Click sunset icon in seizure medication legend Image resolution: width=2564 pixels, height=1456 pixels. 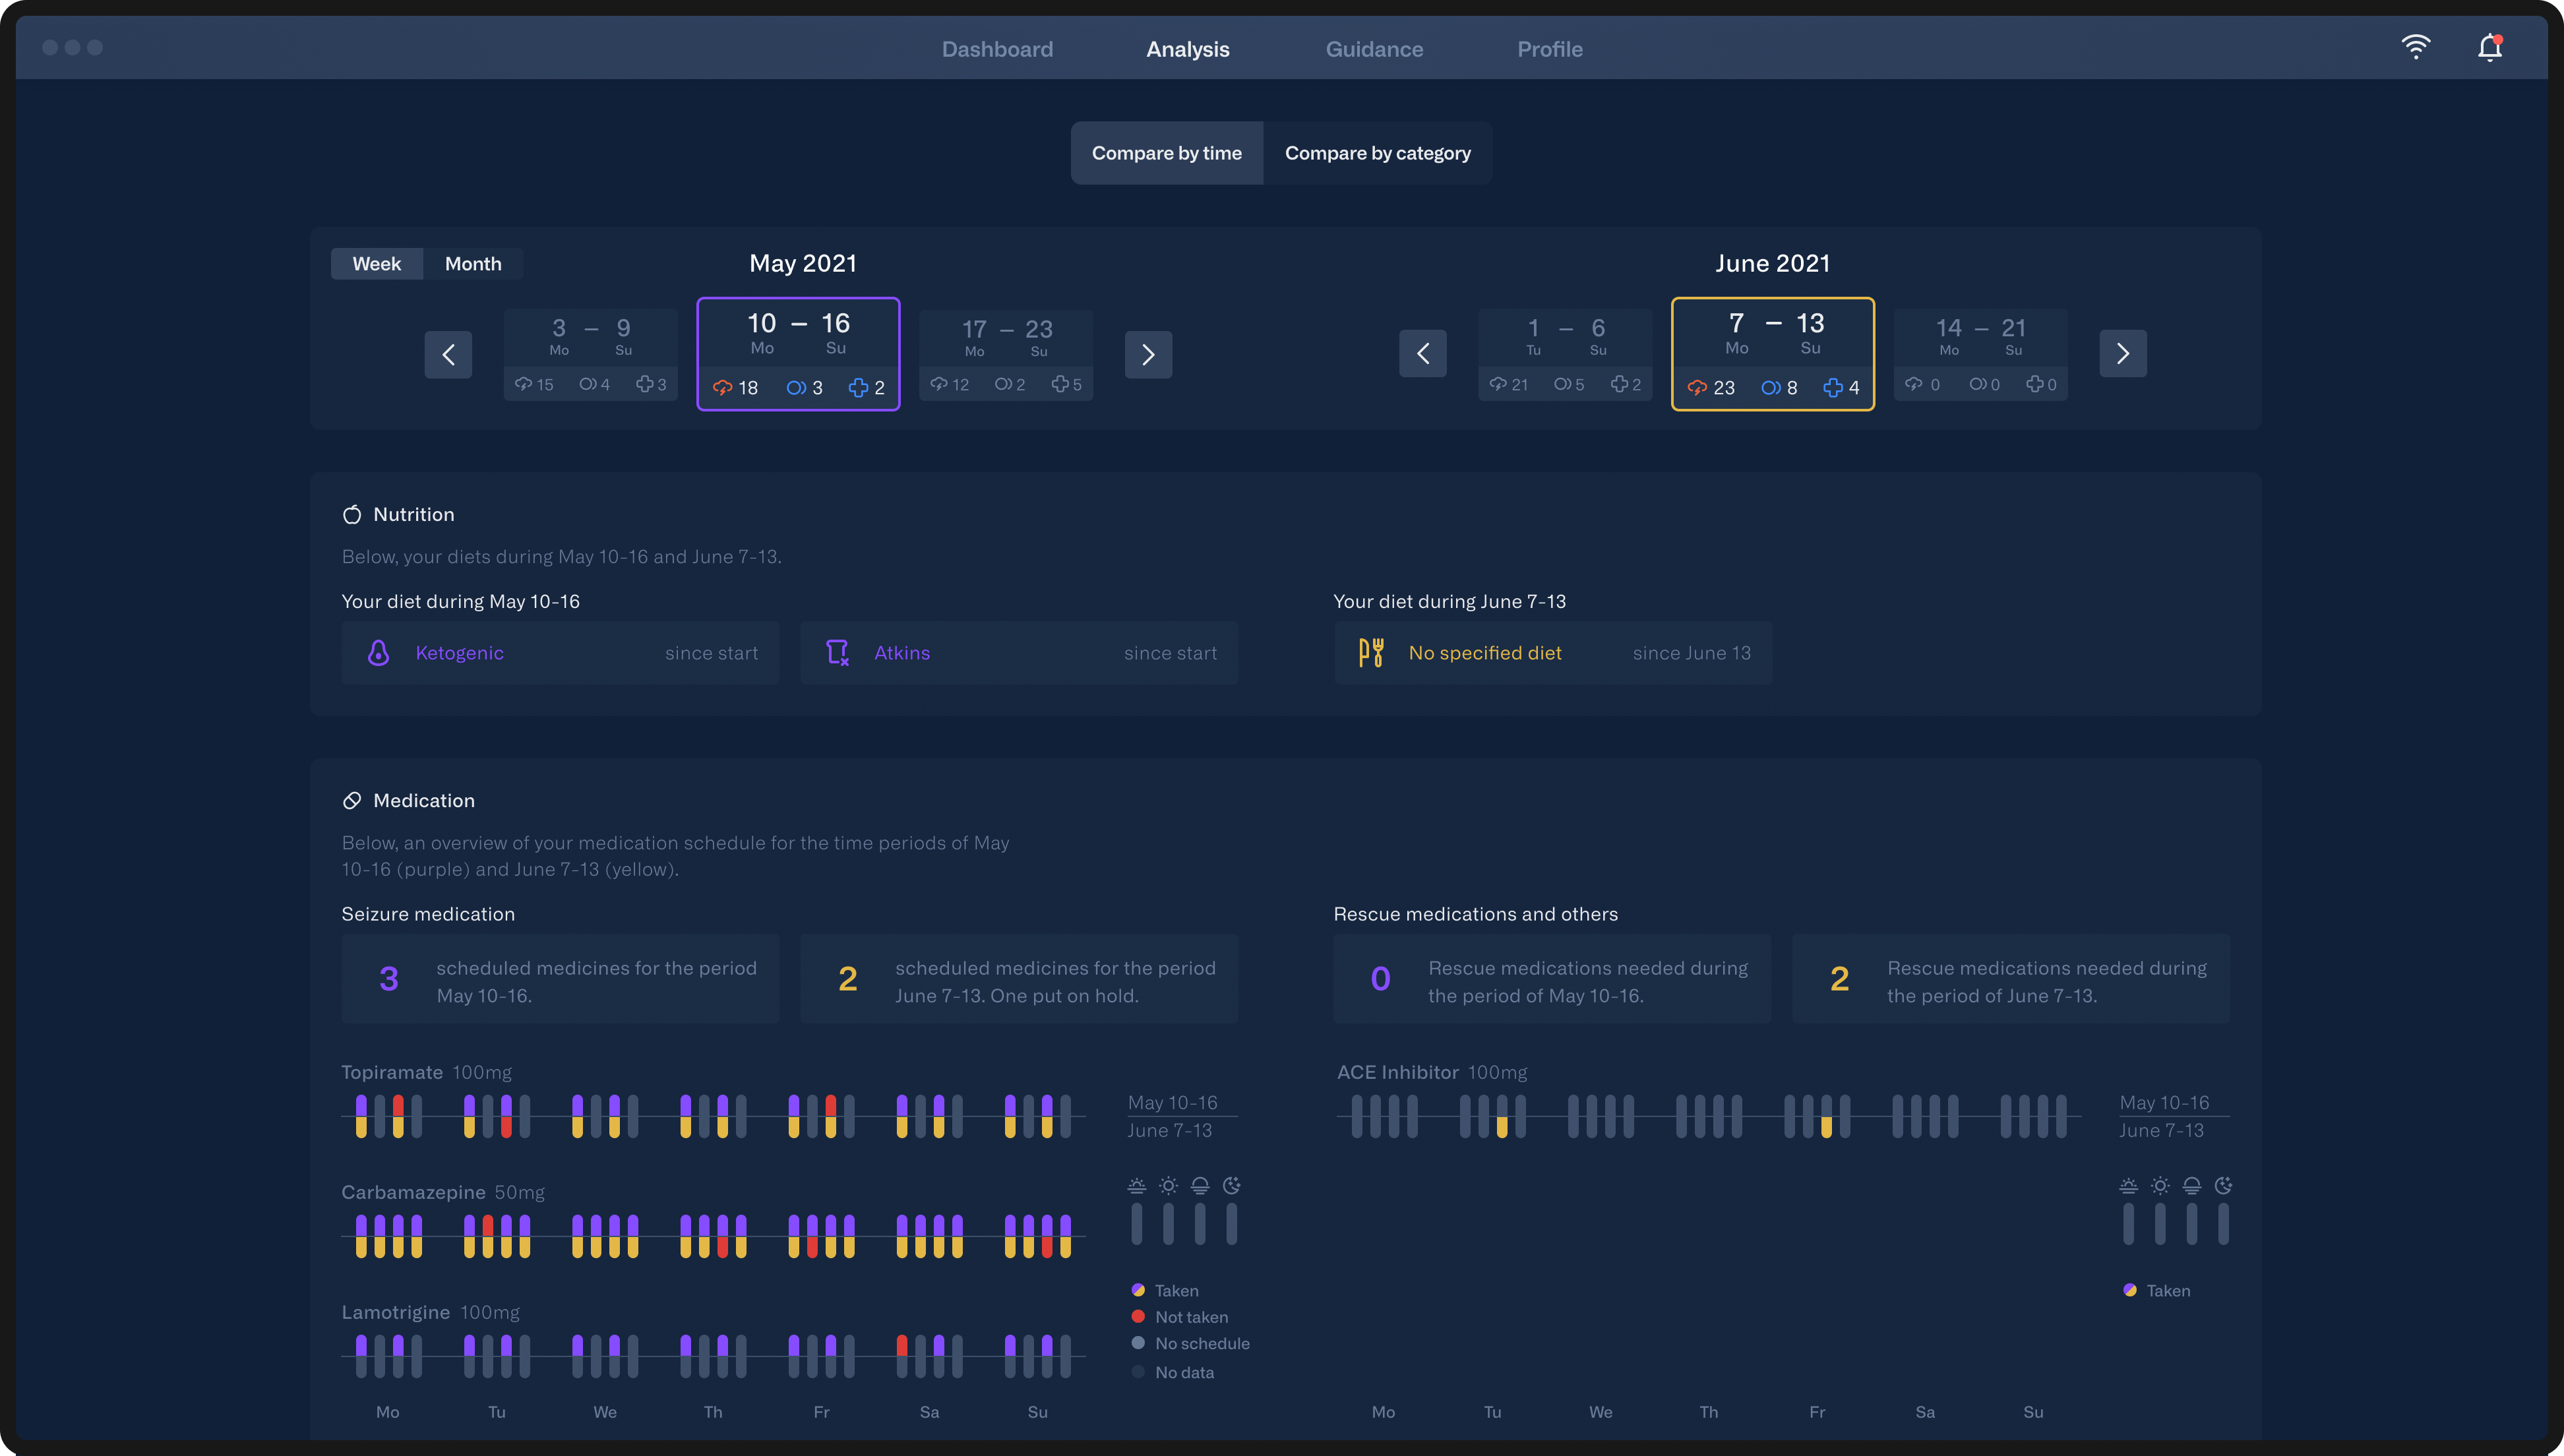point(1200,1186)
